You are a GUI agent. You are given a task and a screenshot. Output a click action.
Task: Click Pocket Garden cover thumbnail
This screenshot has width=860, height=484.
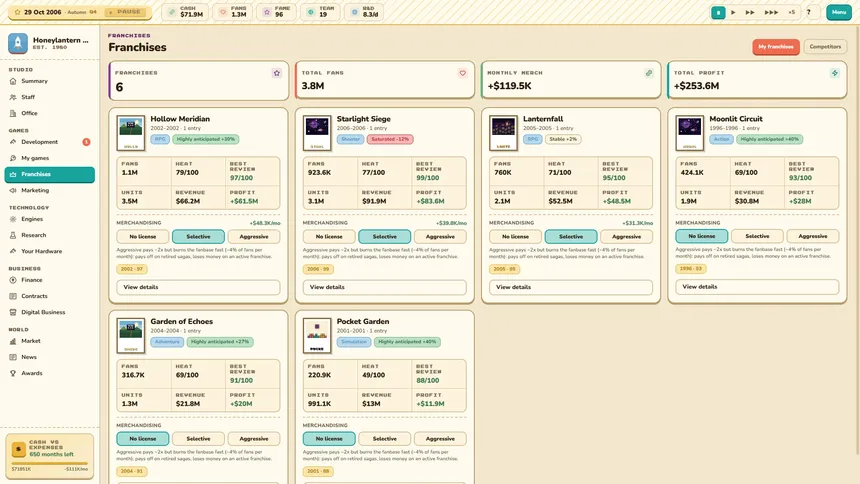pos(317,335)
